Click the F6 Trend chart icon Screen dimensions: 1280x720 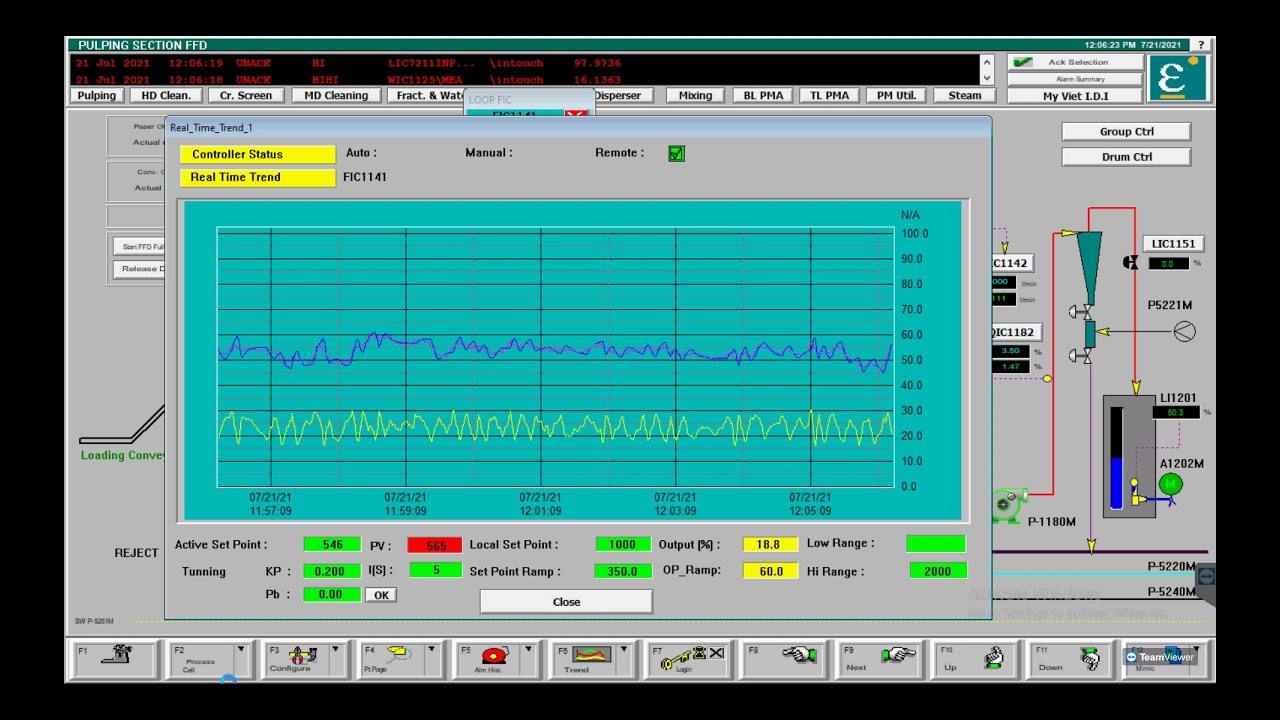591,655
